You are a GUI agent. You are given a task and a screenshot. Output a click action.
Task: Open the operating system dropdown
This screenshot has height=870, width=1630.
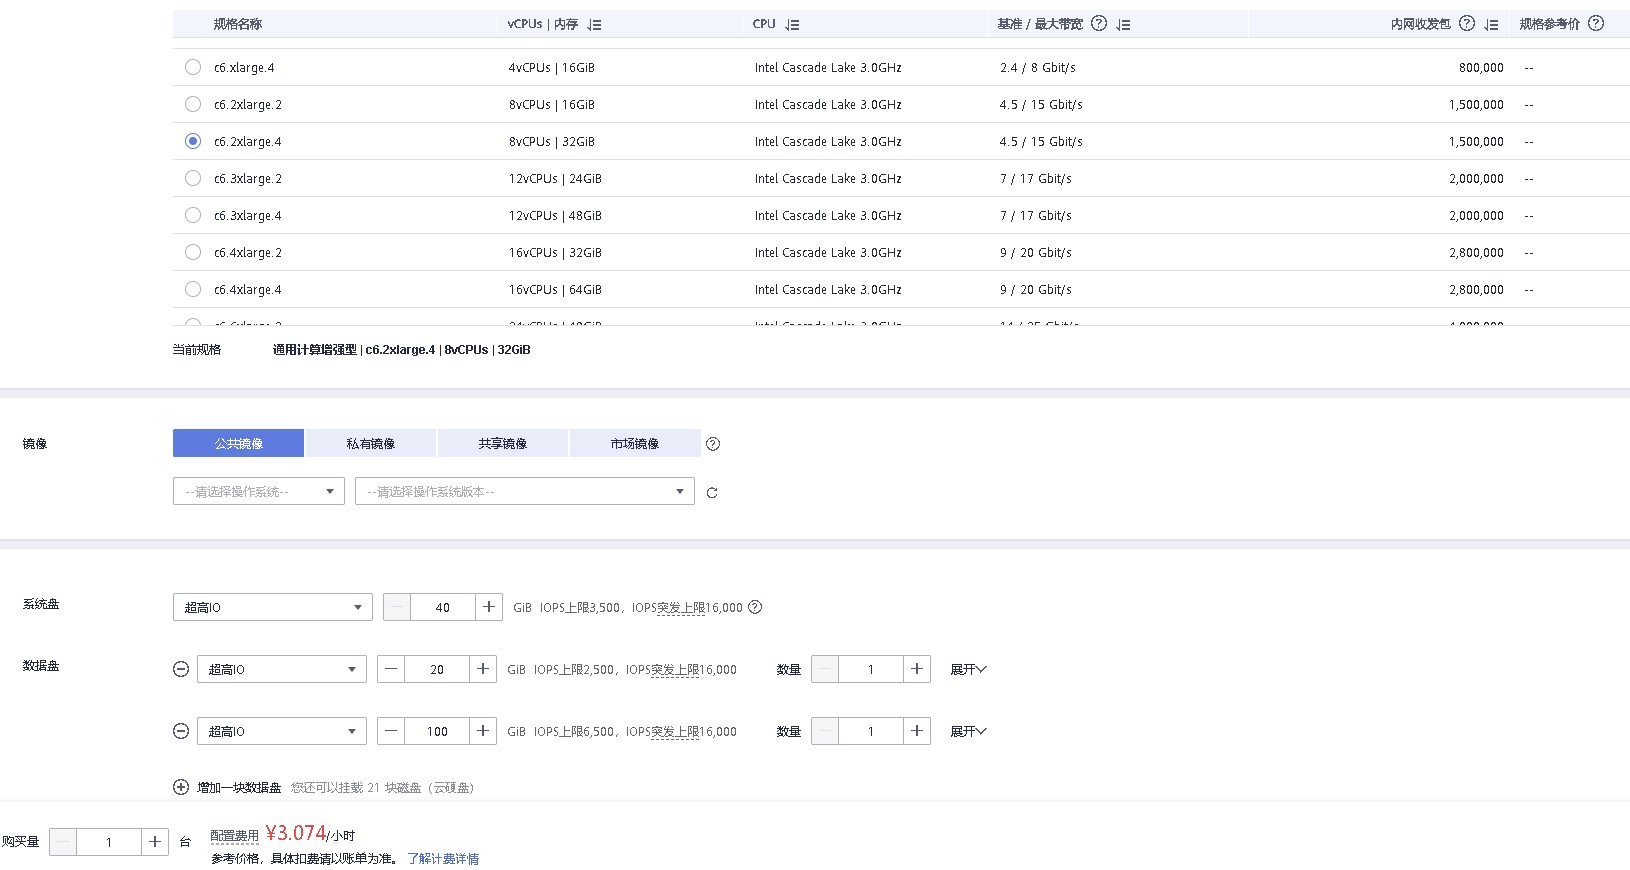[x=259, y=491]
